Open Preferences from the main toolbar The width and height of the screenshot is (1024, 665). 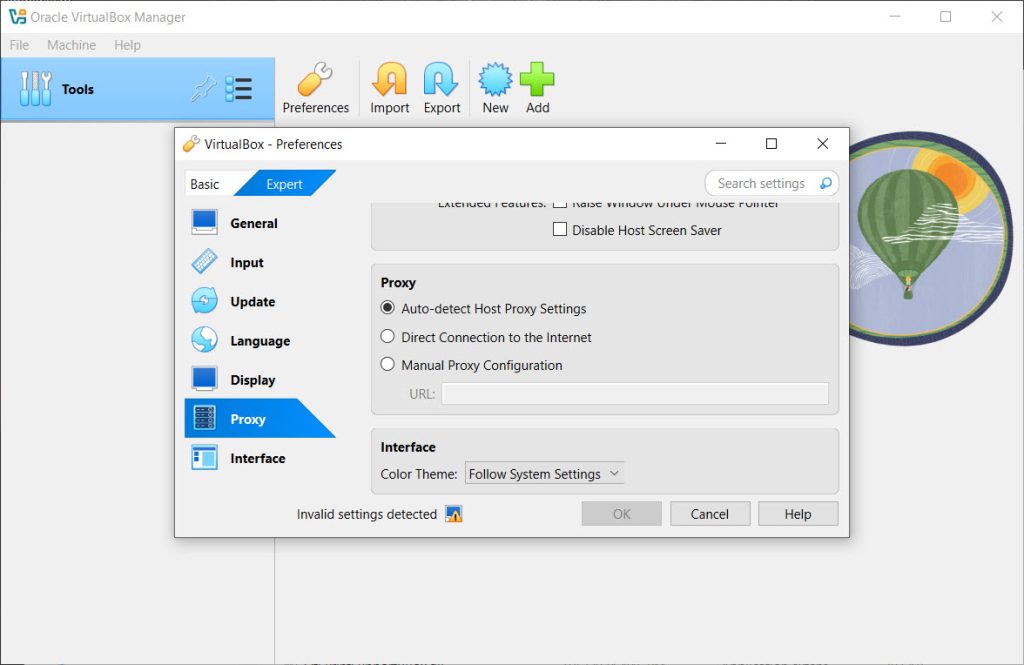tap(315, 88)
